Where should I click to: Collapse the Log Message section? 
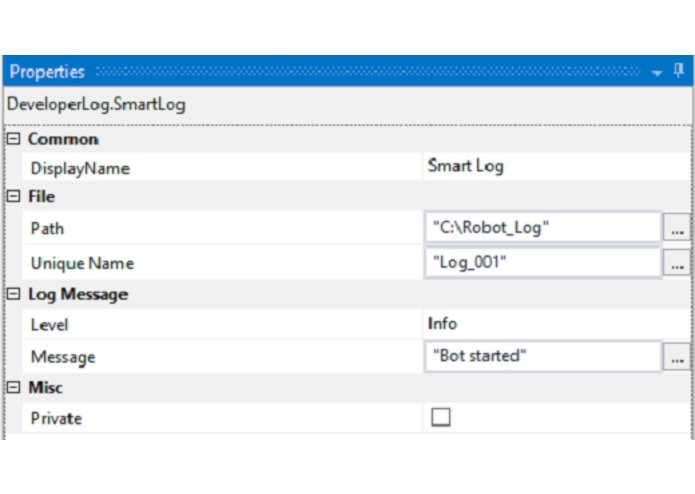[13, 294]
